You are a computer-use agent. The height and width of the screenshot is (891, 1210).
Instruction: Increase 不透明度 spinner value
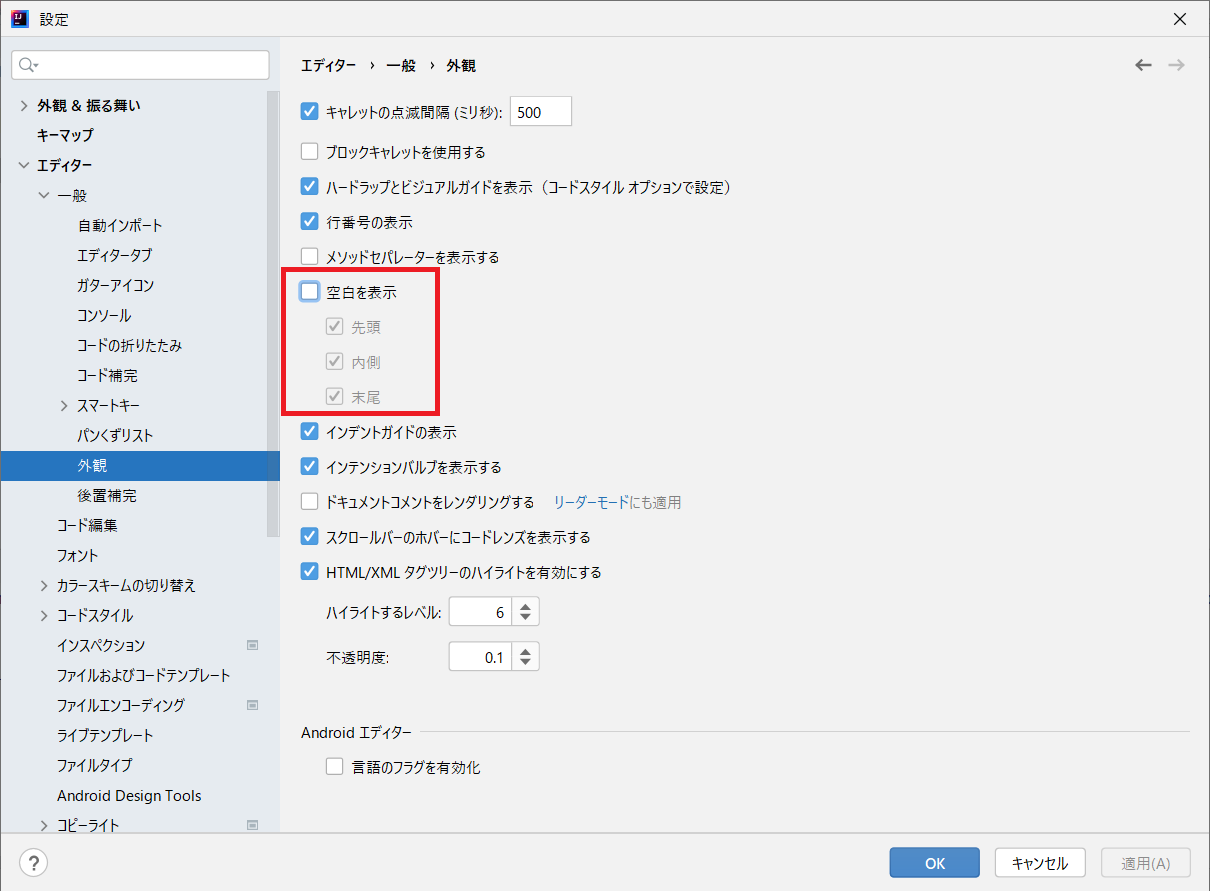525,651
